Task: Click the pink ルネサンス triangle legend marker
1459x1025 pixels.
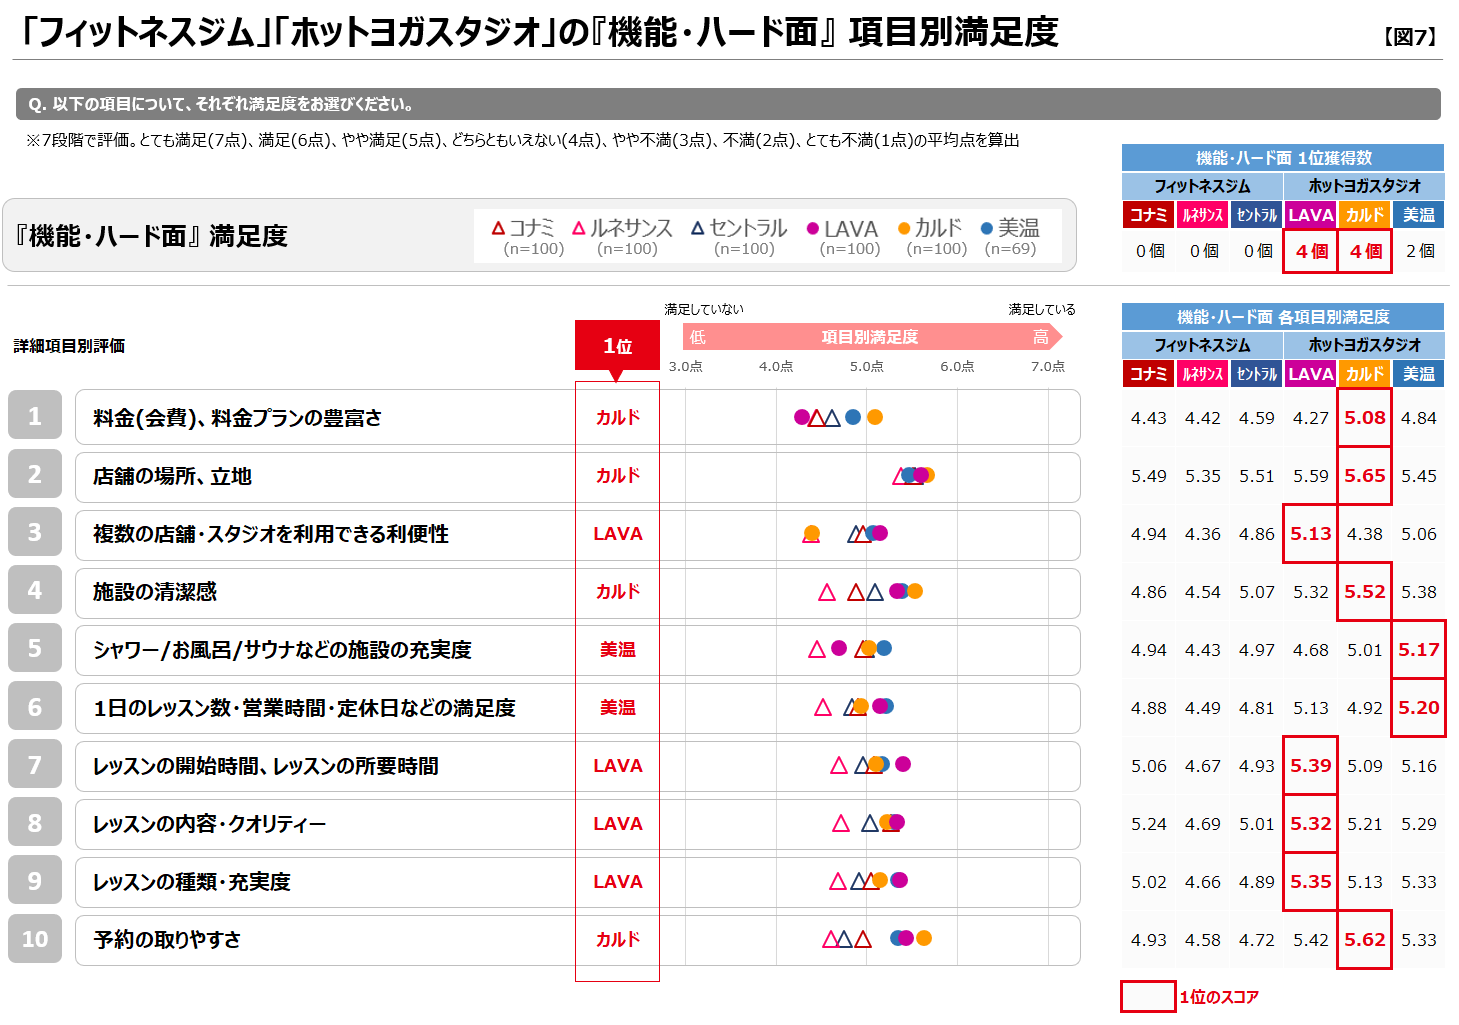Action: click(x=579, y=228)
